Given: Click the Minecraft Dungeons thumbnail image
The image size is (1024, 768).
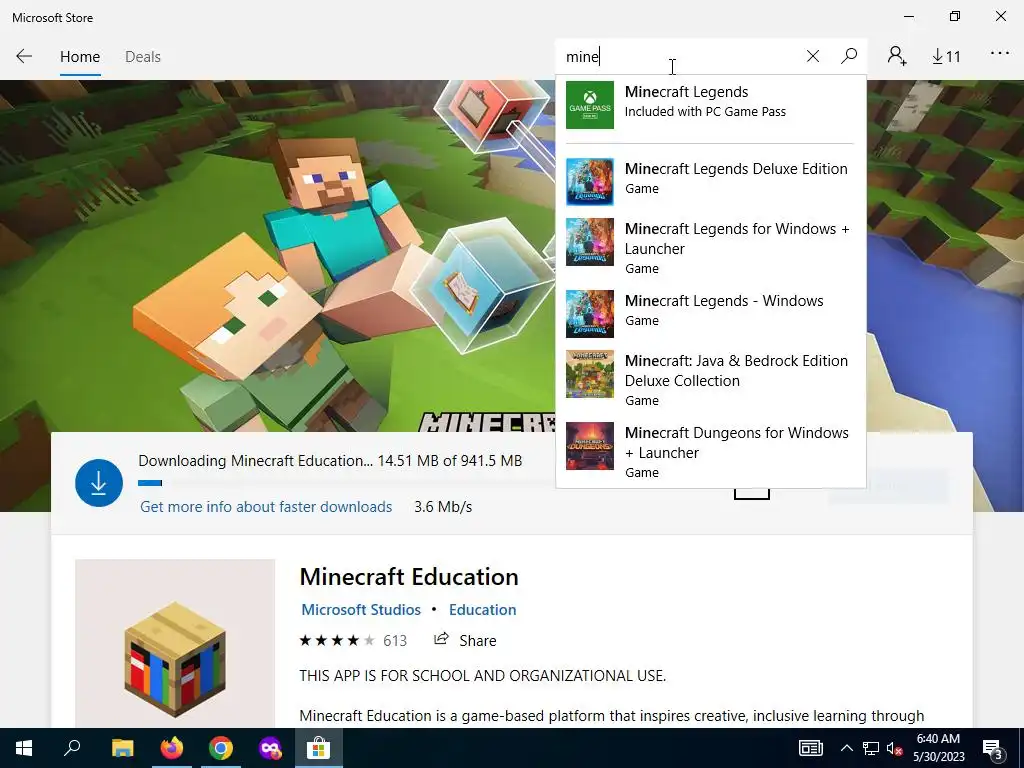Looking at the screenshot, I should (x=590, y=446).
